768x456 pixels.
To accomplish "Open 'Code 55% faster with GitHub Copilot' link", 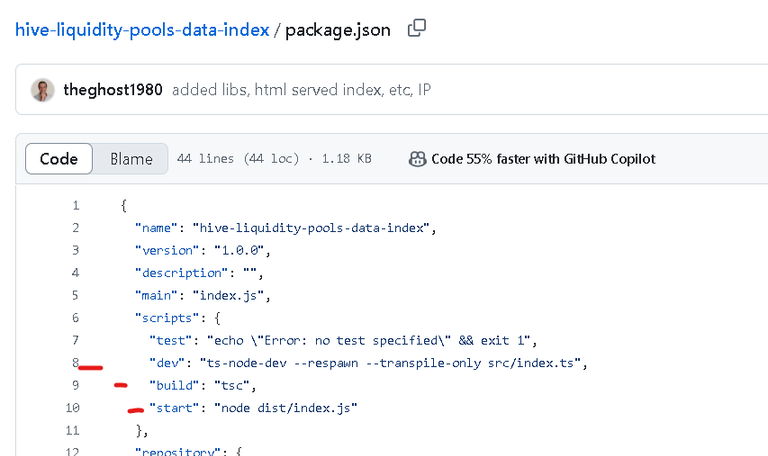I will click(543, 159).
